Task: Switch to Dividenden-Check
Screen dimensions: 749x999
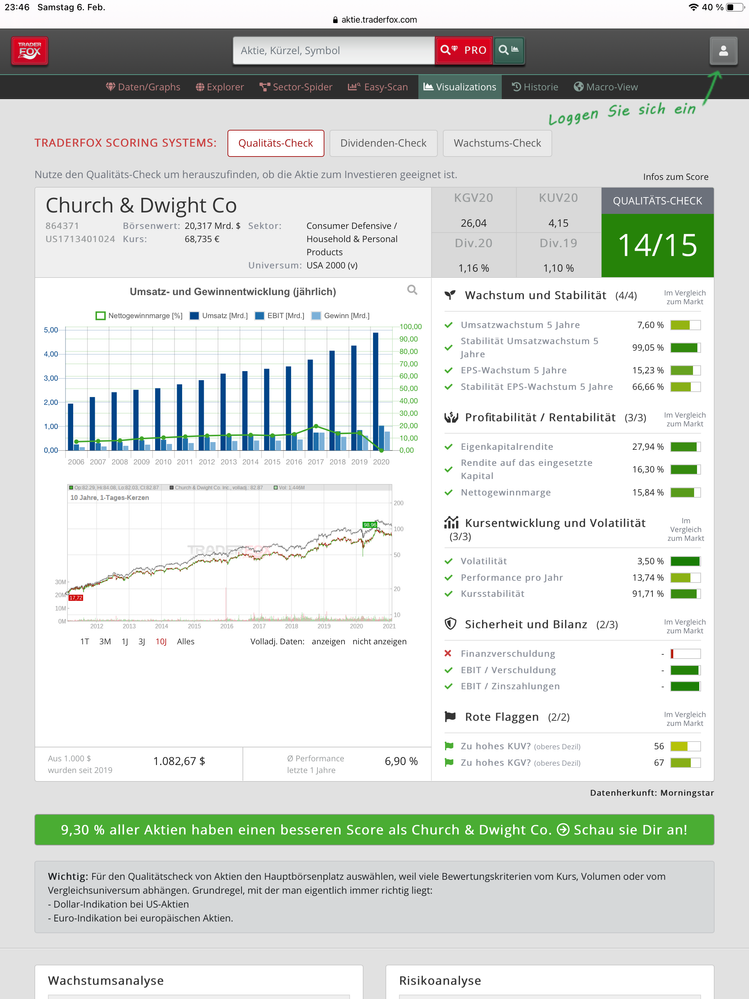Action: (x=383, y=143)
